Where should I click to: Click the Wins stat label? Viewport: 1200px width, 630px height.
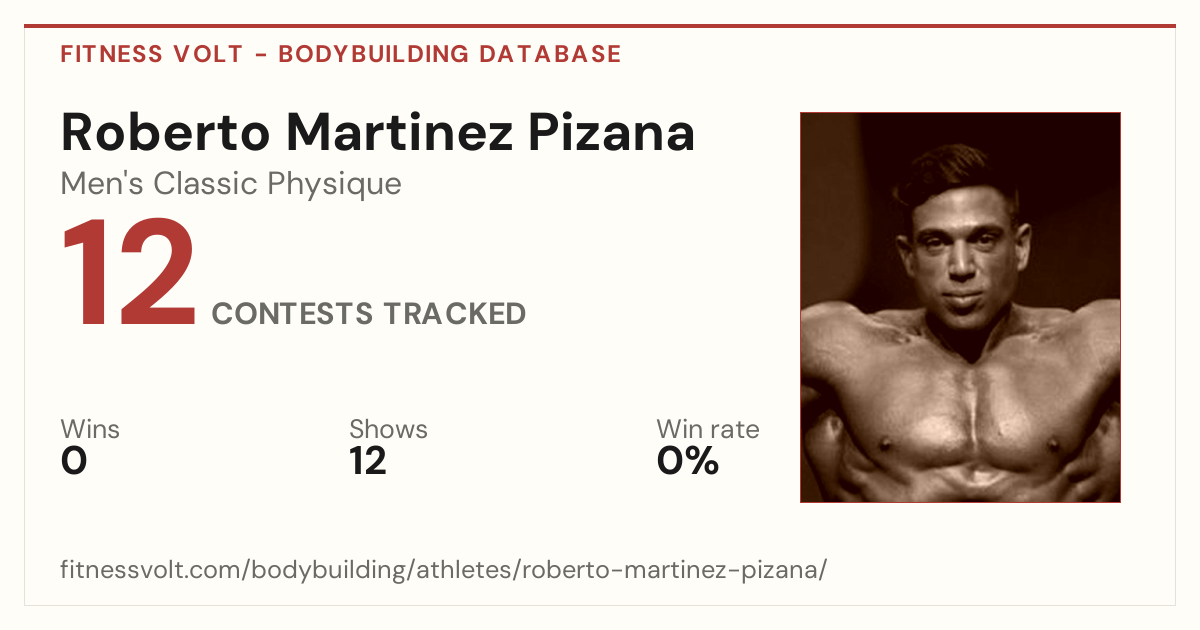90,430
